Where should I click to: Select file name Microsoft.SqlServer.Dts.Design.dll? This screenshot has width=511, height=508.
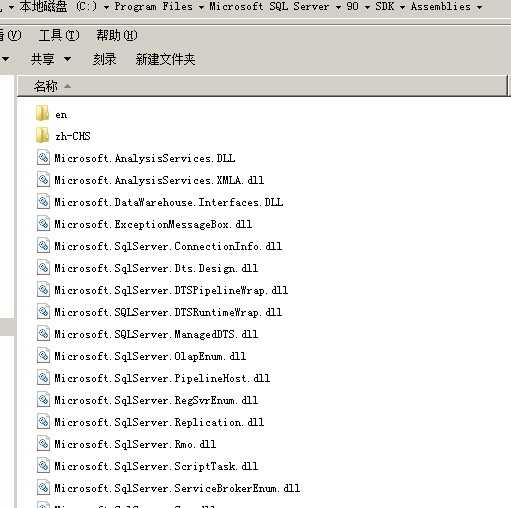coord(156,268)
